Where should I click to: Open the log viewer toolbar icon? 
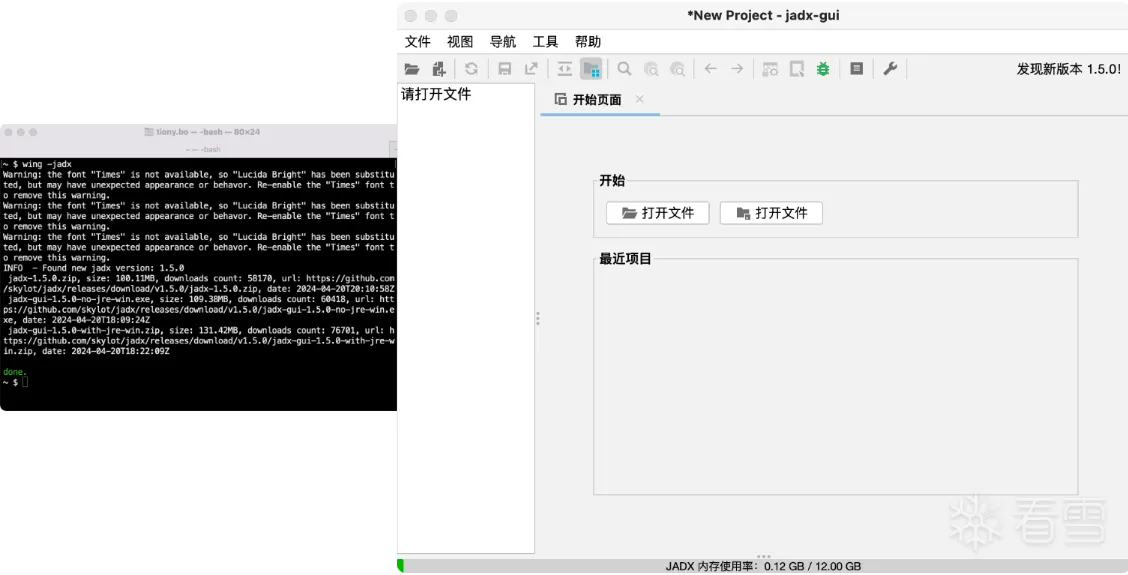coord(857,69)
